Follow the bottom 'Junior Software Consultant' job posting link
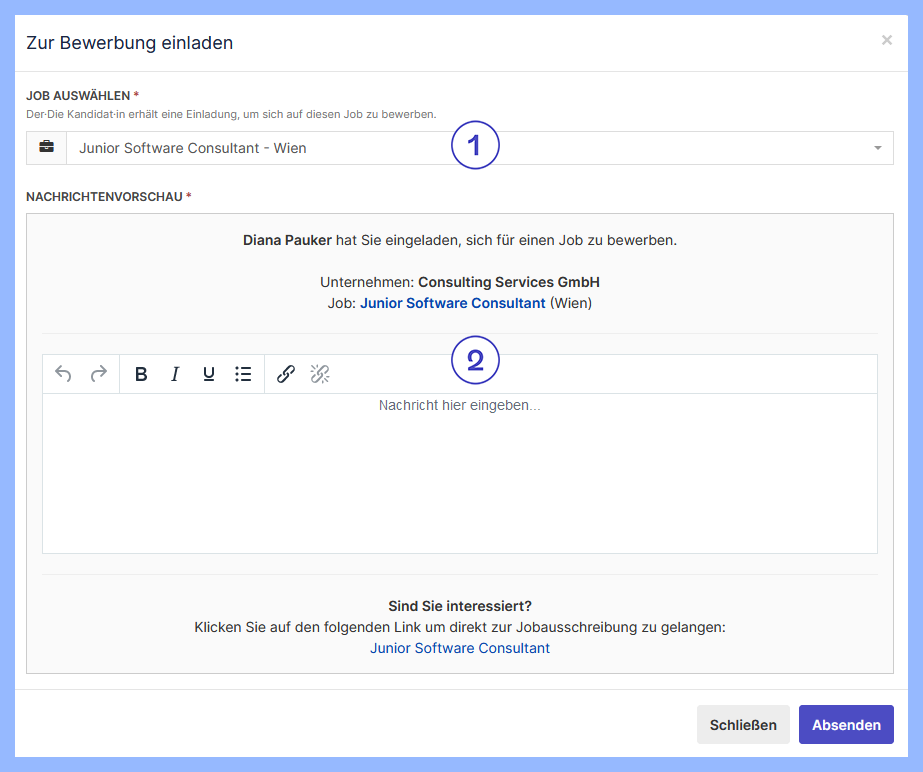Viewport: 923px width, 772px height. coord(460,648)
